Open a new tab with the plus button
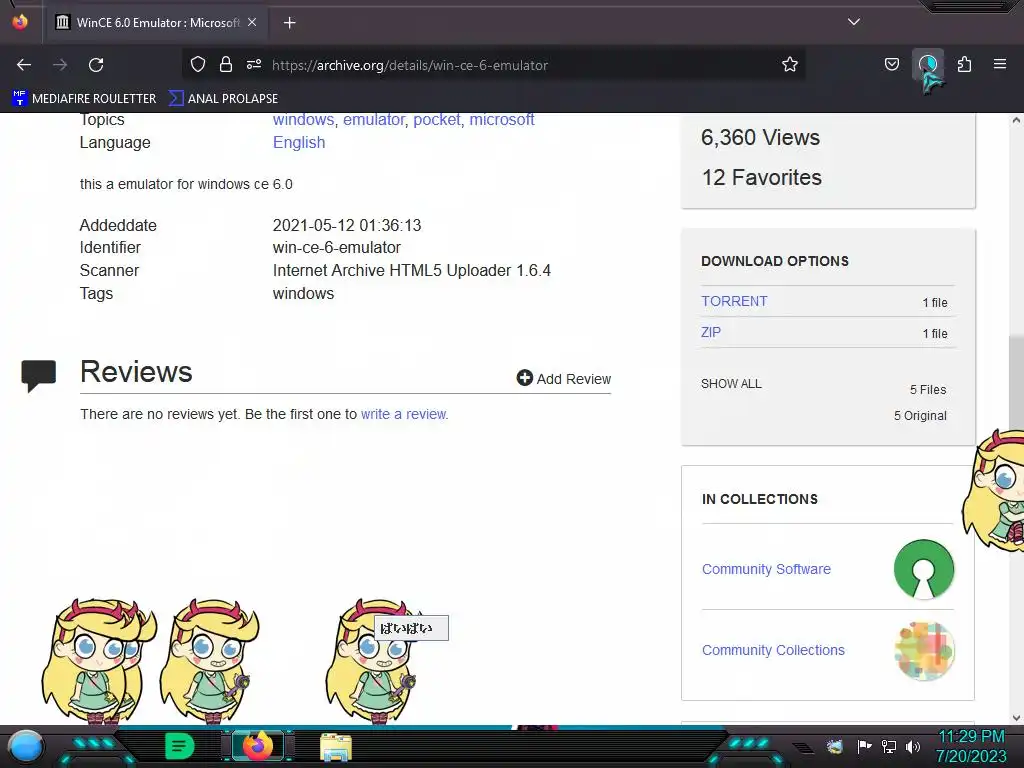 (x=289, y=23)
